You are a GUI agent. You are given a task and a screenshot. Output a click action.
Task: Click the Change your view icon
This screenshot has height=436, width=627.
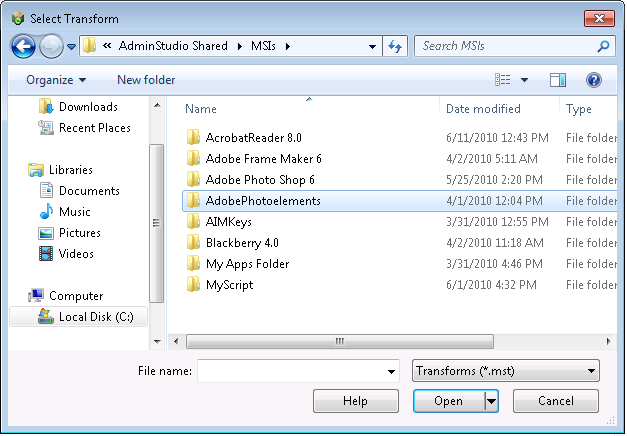click(503, 80)
